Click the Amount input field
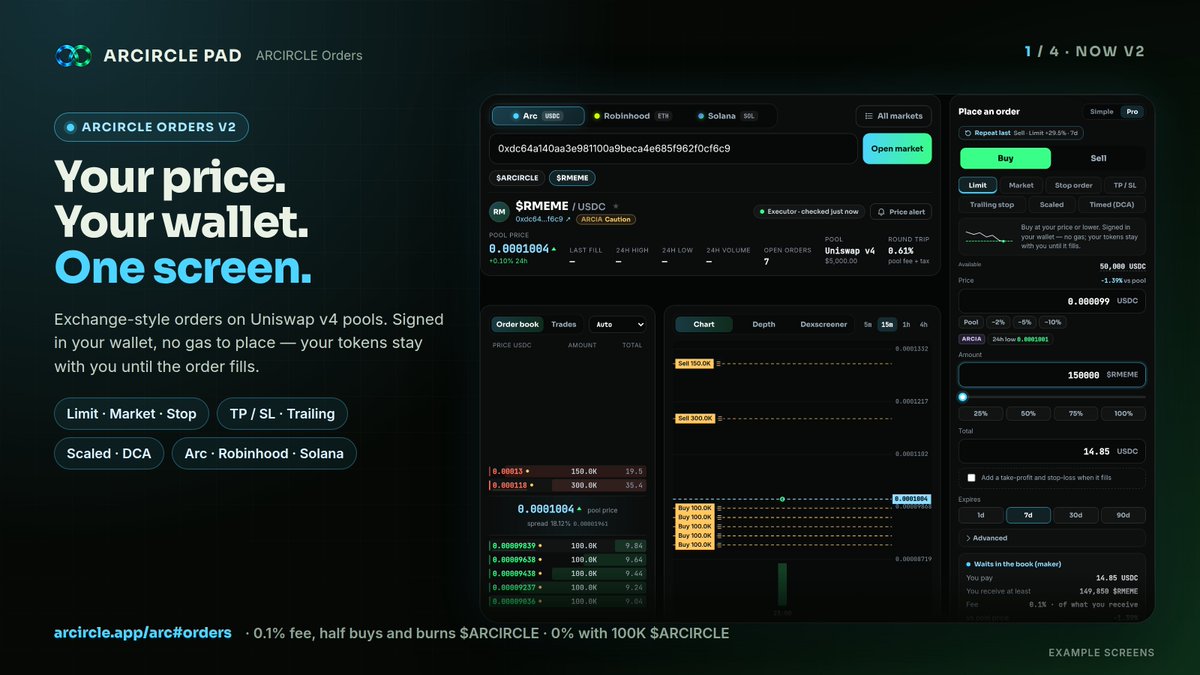The width and height of the screenshot is (1200, 675). (x=1052, y=375)
